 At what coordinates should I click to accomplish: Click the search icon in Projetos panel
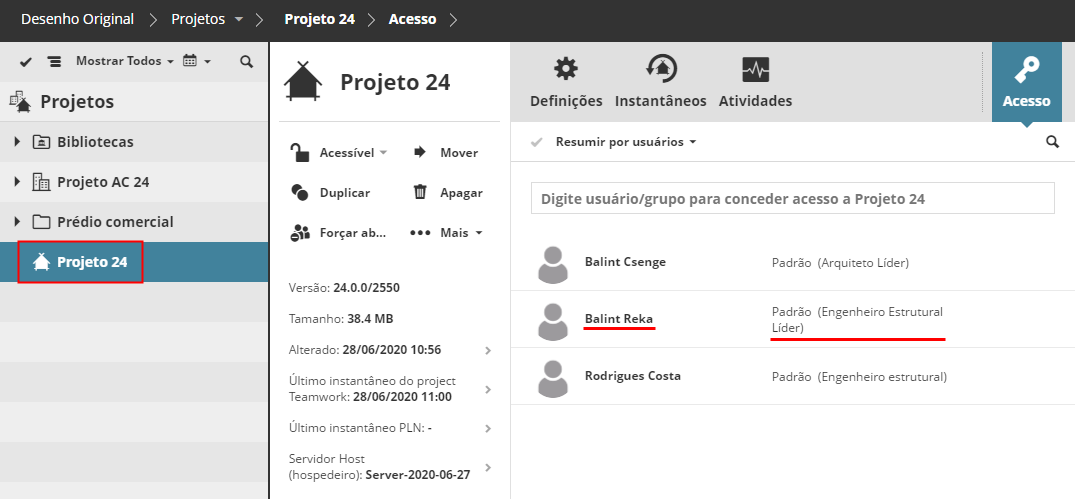point(247,62)
